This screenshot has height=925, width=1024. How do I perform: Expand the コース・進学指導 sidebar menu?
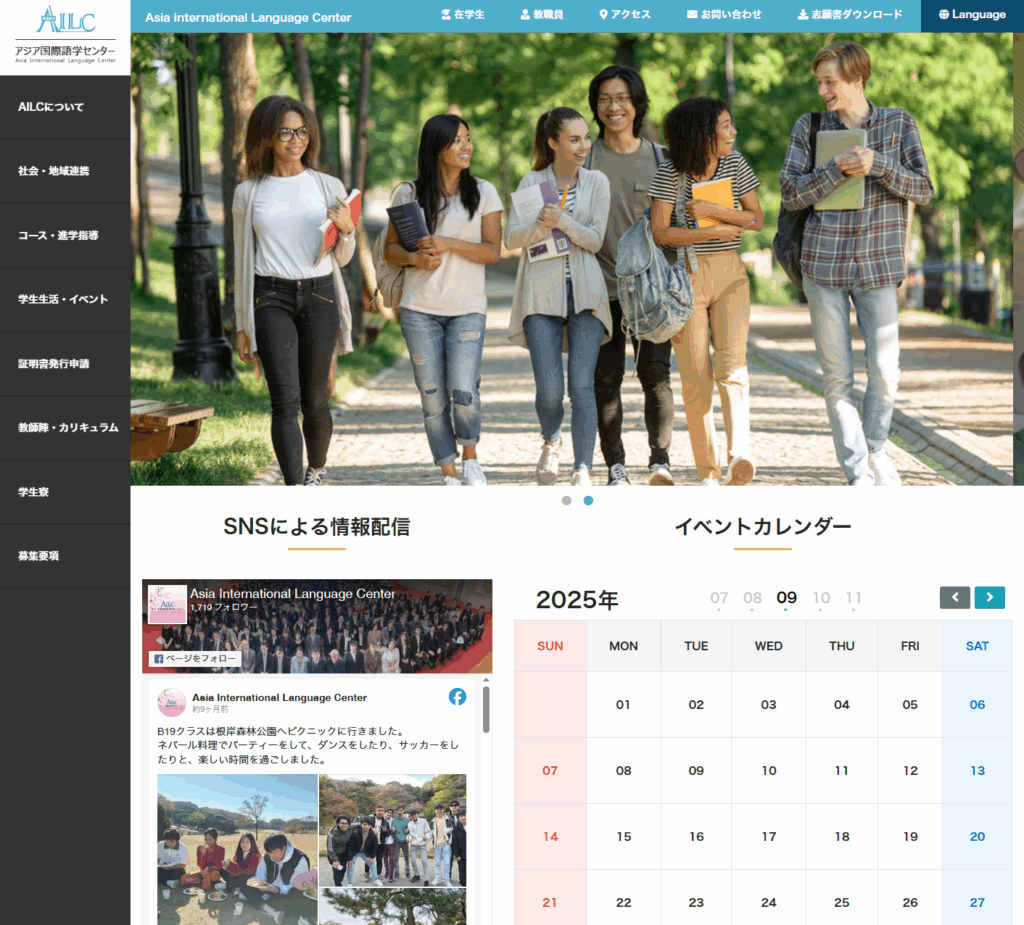pos(65,235)
